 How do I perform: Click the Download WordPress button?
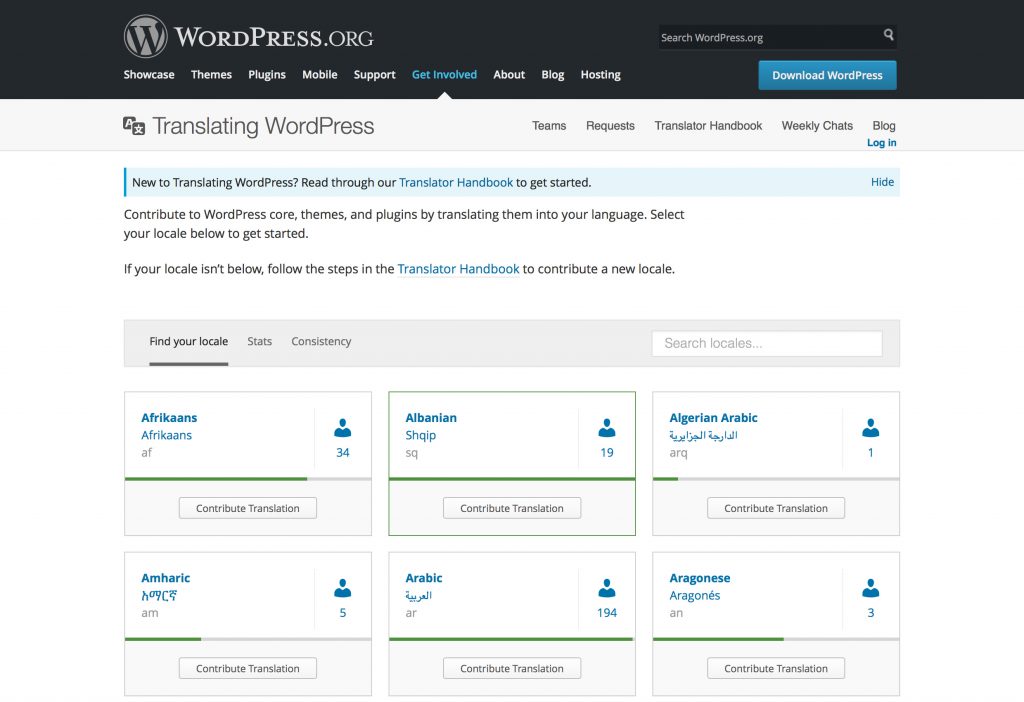coord(827,75)
